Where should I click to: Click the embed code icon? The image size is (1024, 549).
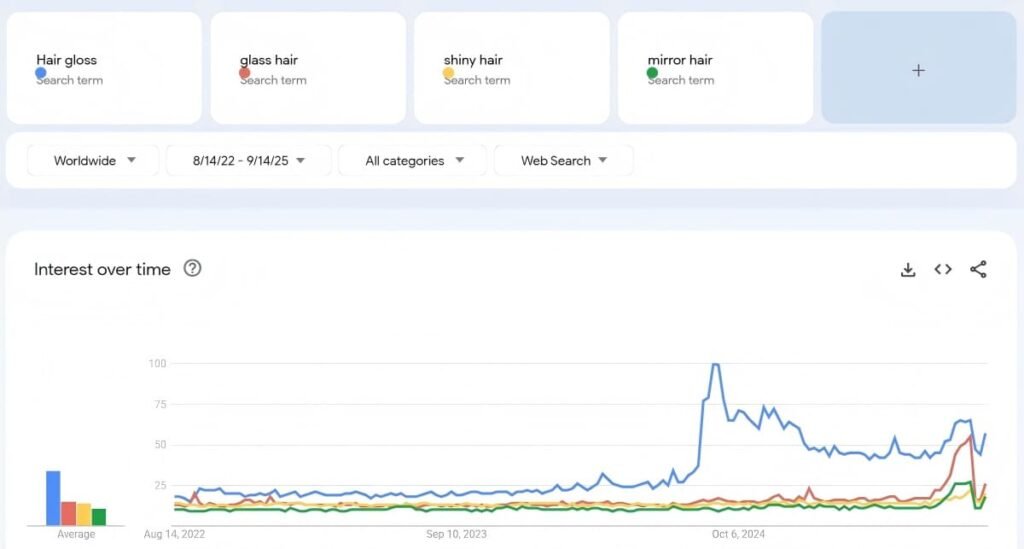[x=943, y=269]
